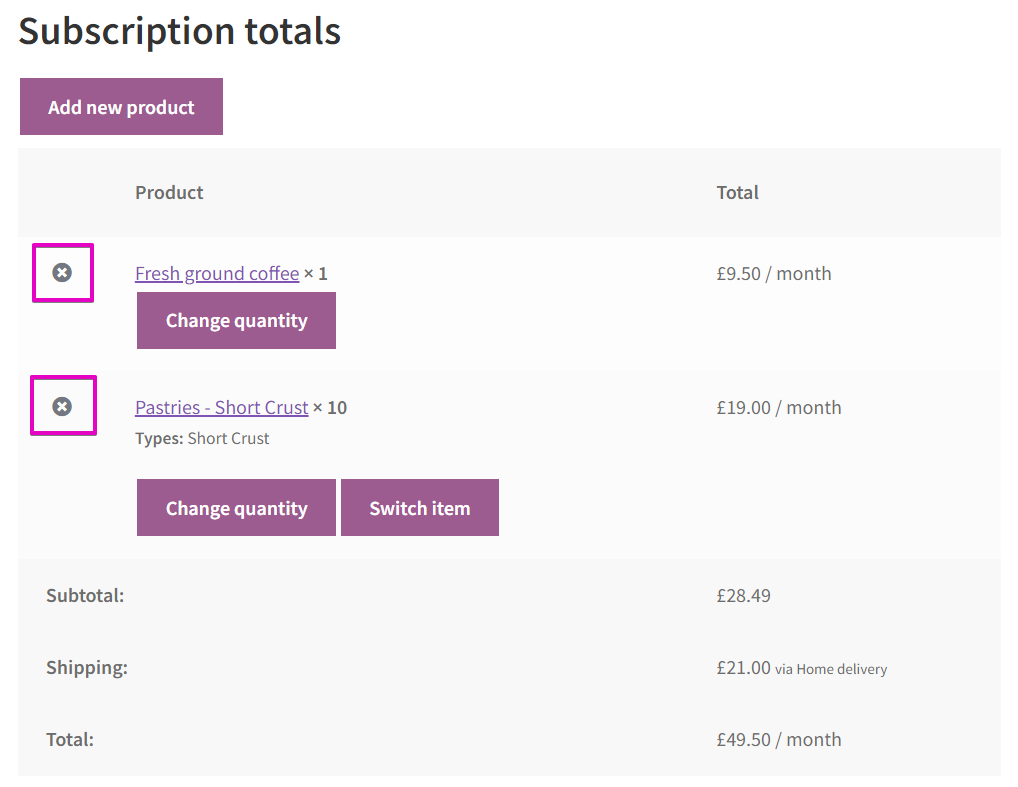Select the £49.50 / month total
Viewport: 1018px width, 787px height.
click(x=778, y=740)
